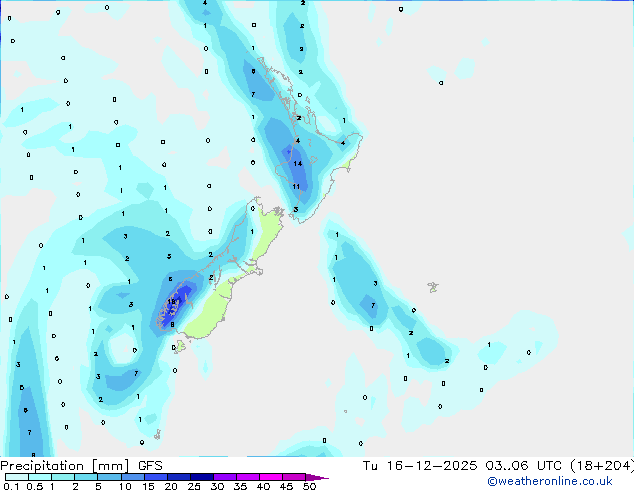Click the '18' precipitation value over Fiordland
The height and width of the screenshot is (490, 634).
click(171, 301)
